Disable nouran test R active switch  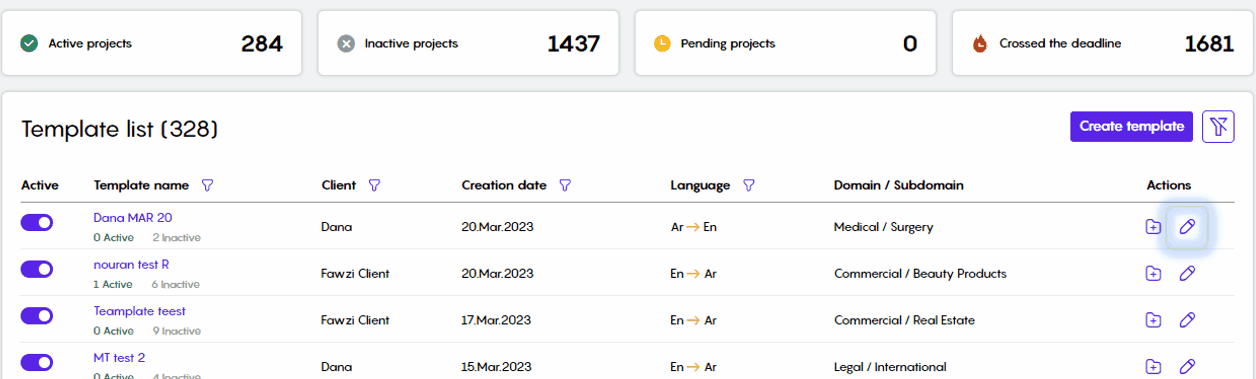click(37, 269)
